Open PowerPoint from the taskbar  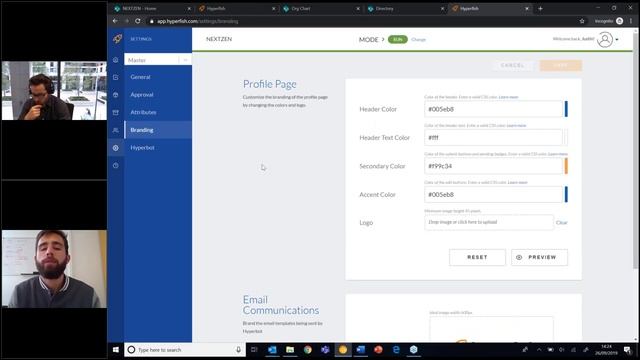[378, 350]
